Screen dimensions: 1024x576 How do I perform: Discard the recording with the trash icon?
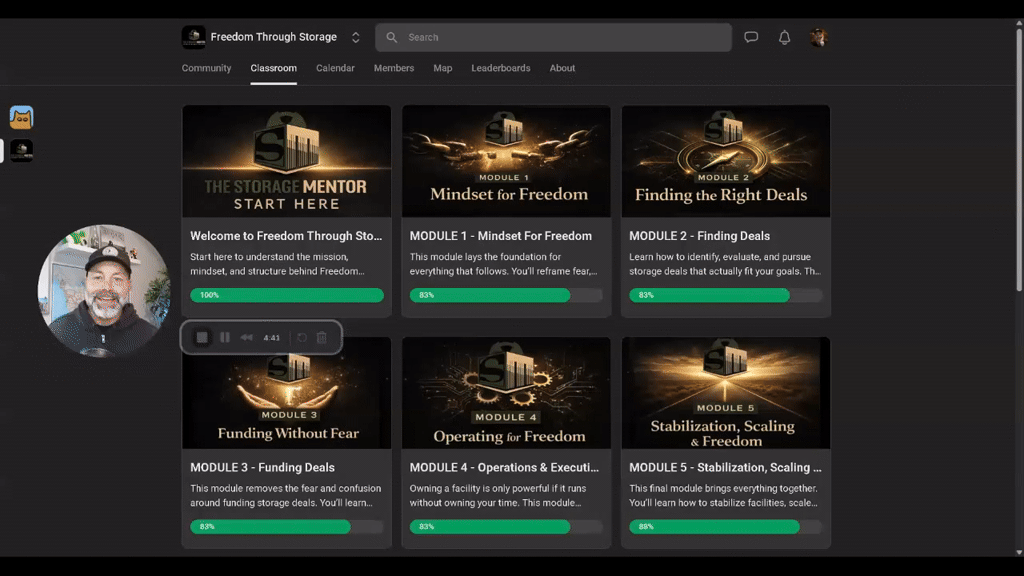click(x=322, y=337)
